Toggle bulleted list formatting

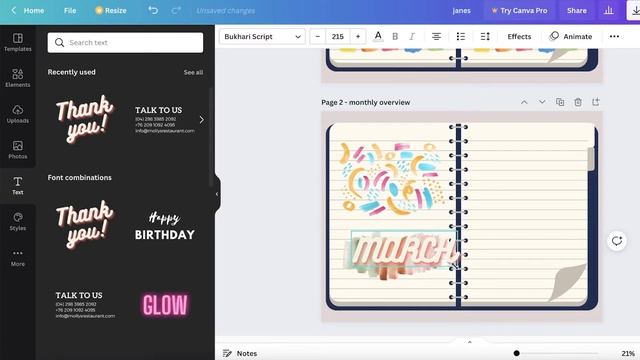point(461,36)
